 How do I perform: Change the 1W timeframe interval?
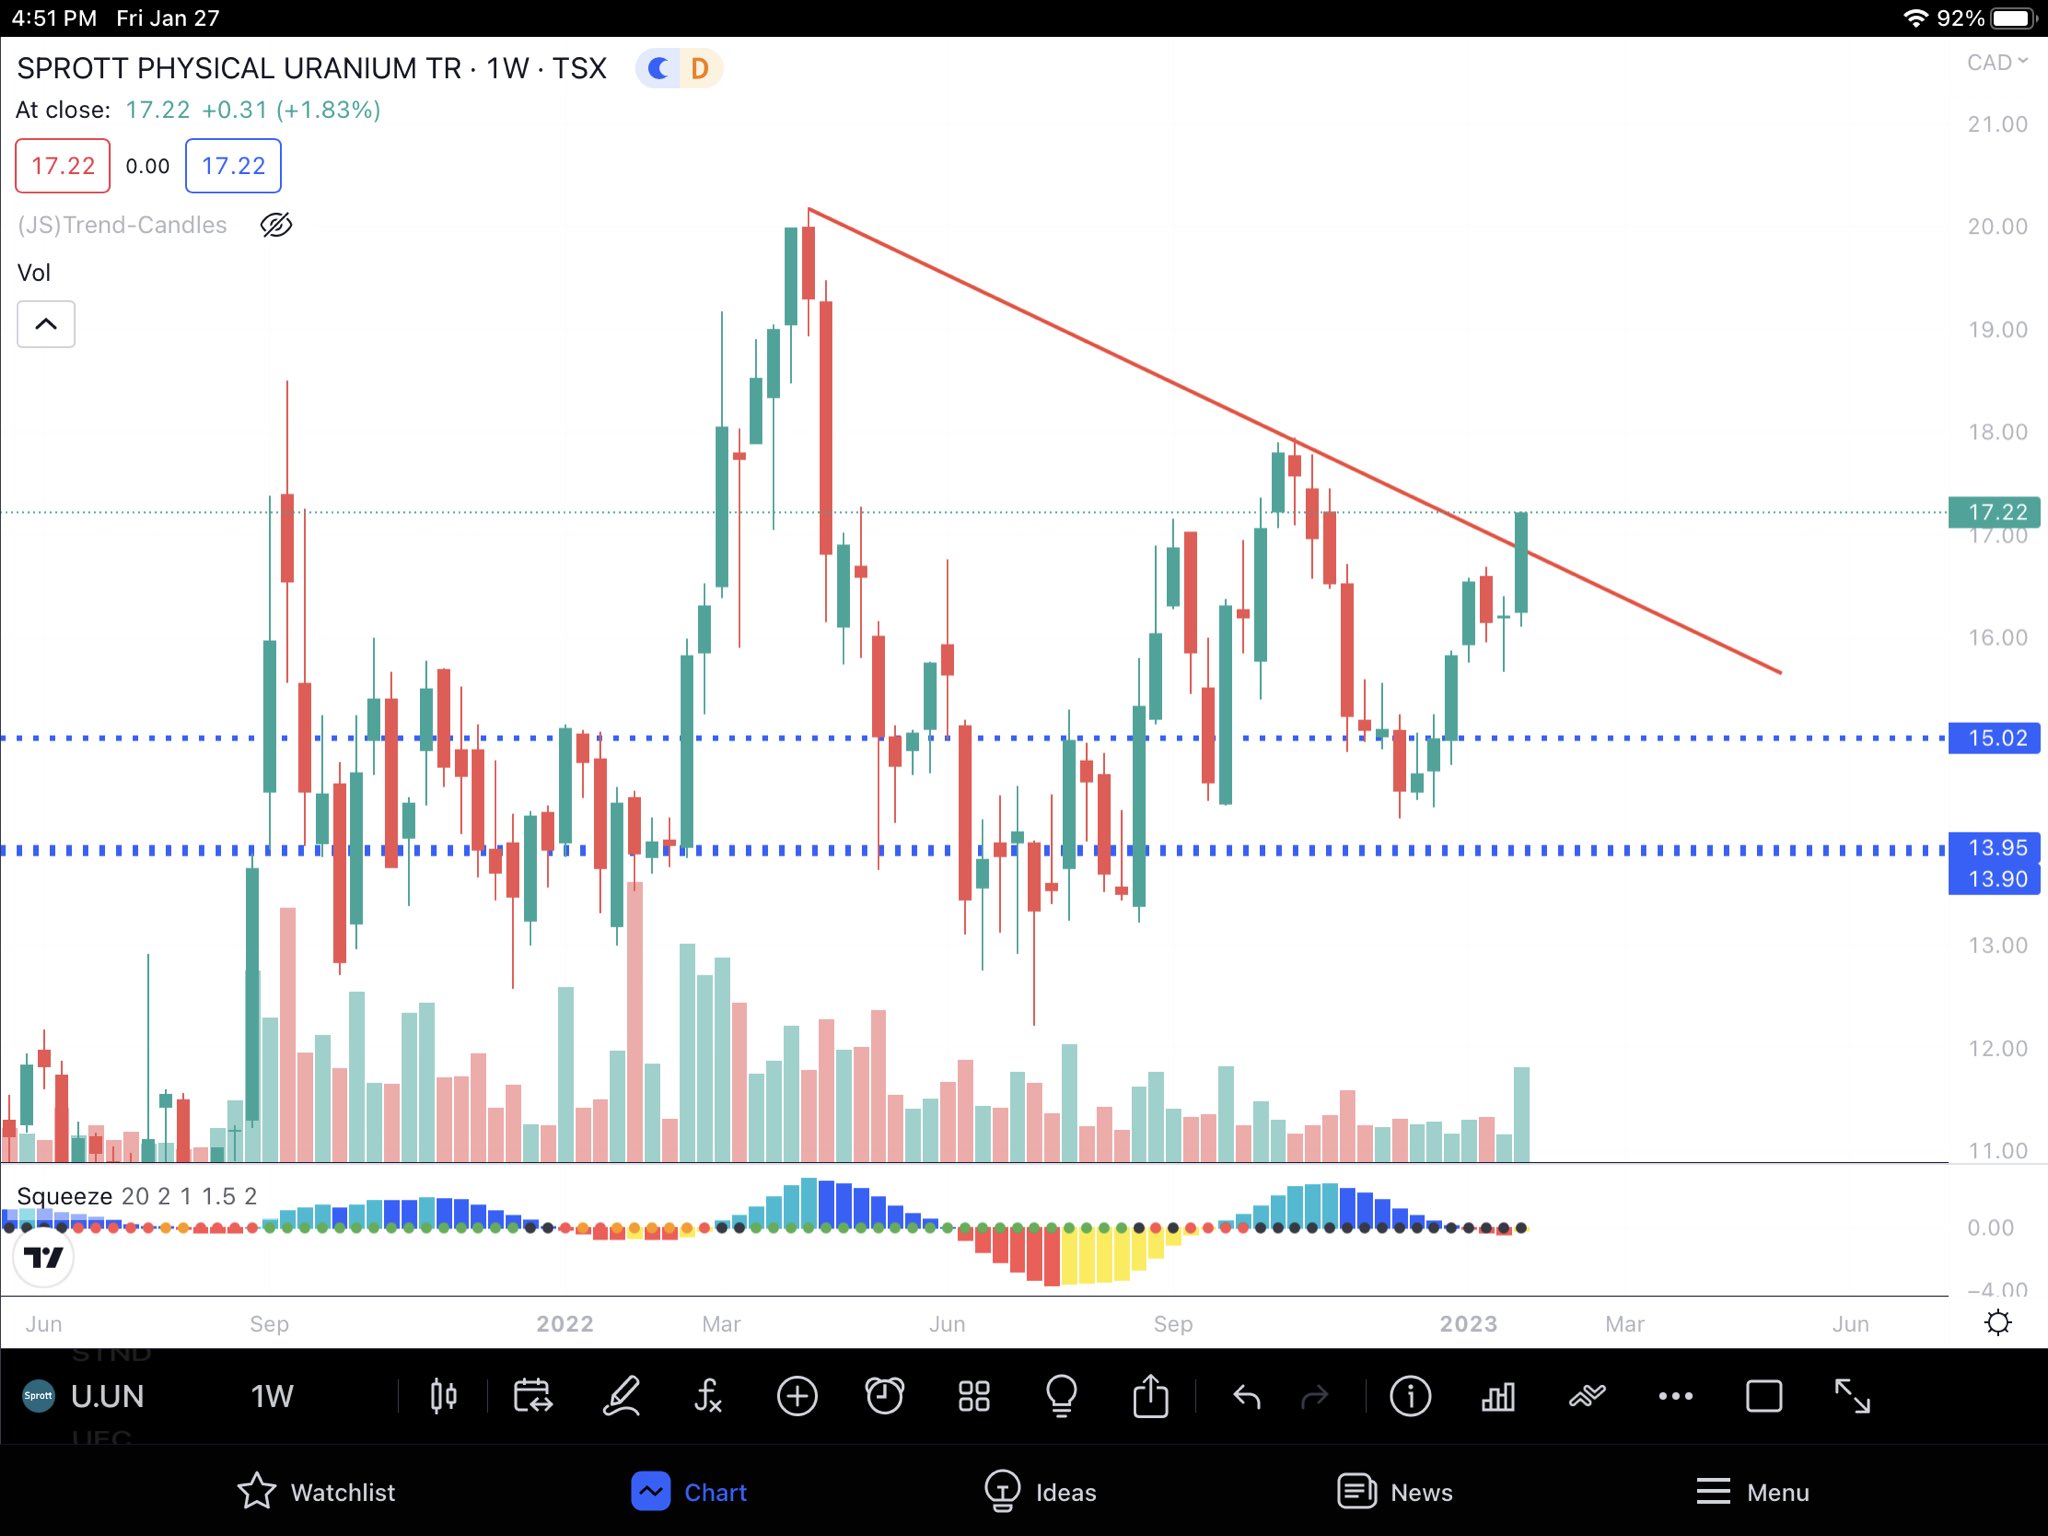pyautogui.click(x=271, y=1396)
